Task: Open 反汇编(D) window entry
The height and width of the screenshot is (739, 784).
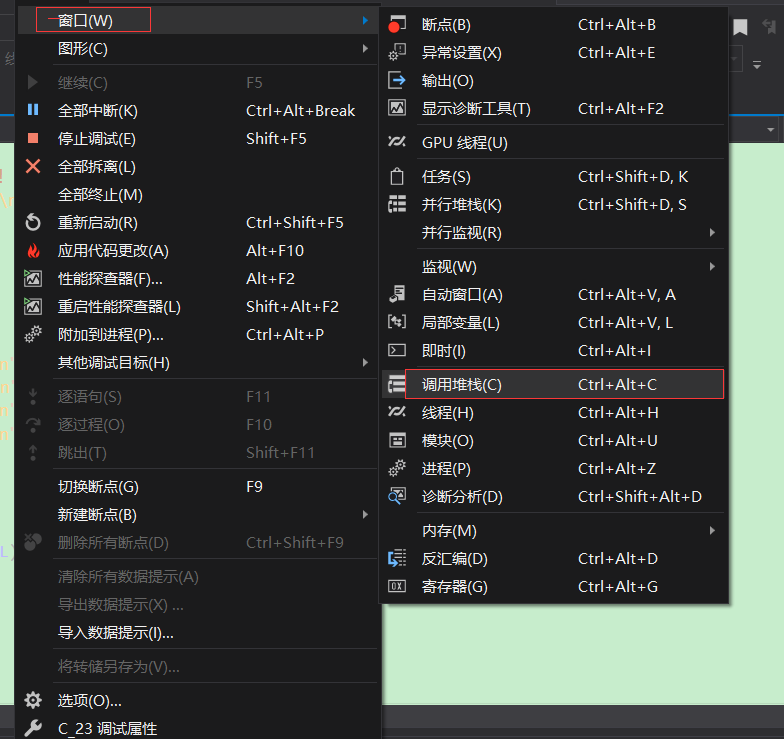Action: coord(553,558)
